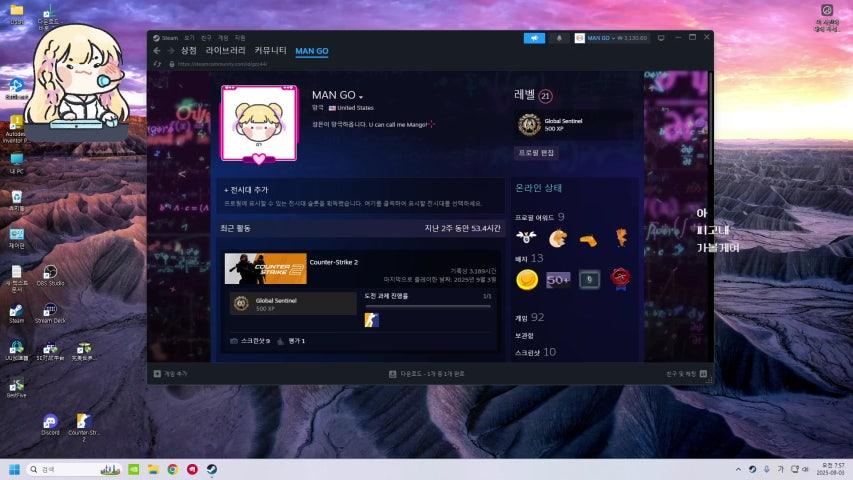Click the Counter-Strike 2 title link
The height and width of the screenshot is (480, 853).
(x=333, y=262)
